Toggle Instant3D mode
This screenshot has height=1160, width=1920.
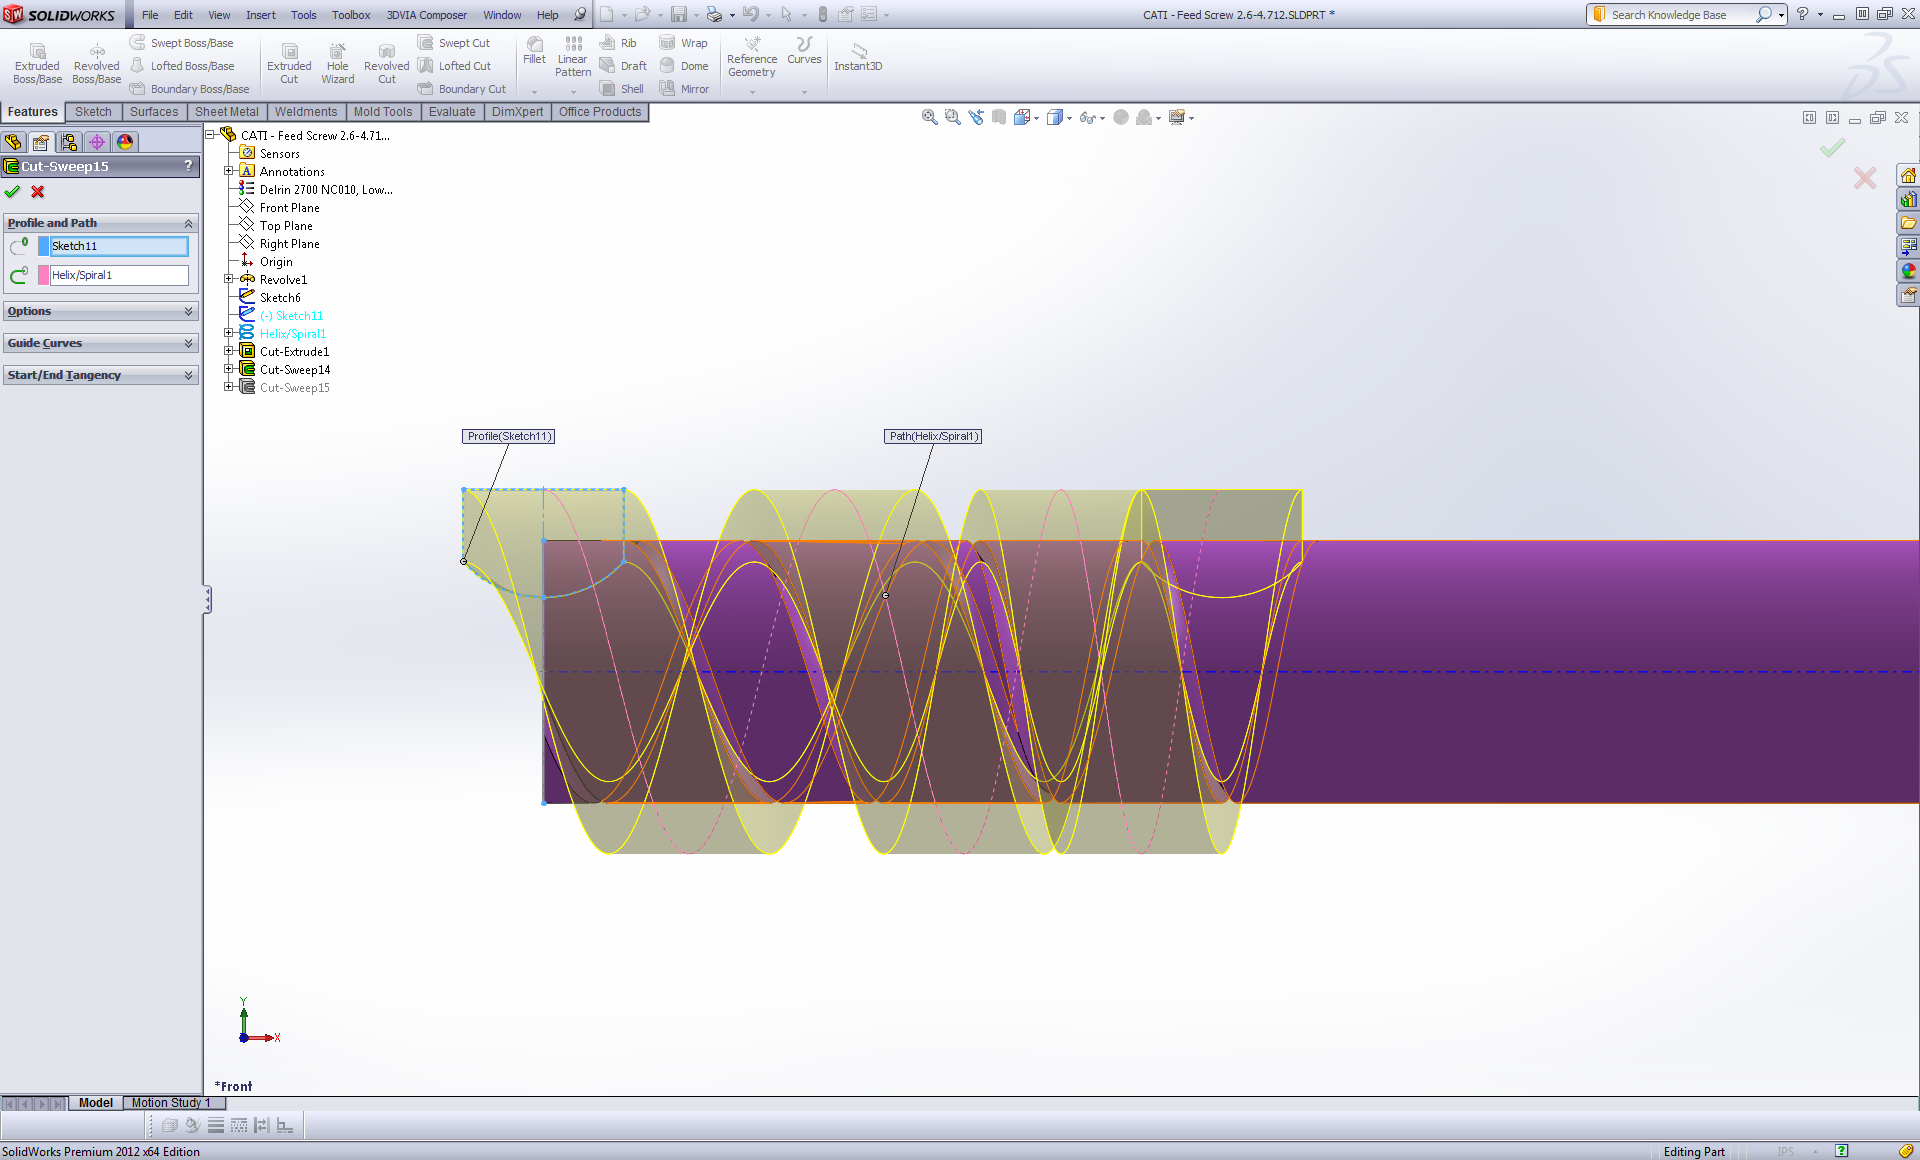(858, 57)
